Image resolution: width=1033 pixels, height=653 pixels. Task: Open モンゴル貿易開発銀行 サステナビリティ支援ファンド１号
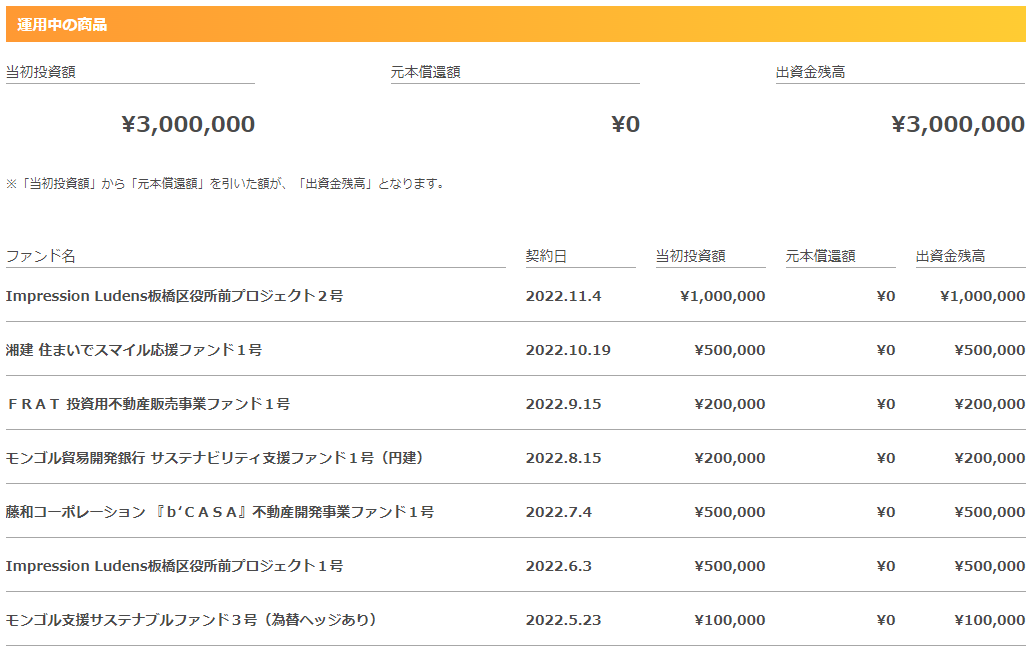(215, 458)
